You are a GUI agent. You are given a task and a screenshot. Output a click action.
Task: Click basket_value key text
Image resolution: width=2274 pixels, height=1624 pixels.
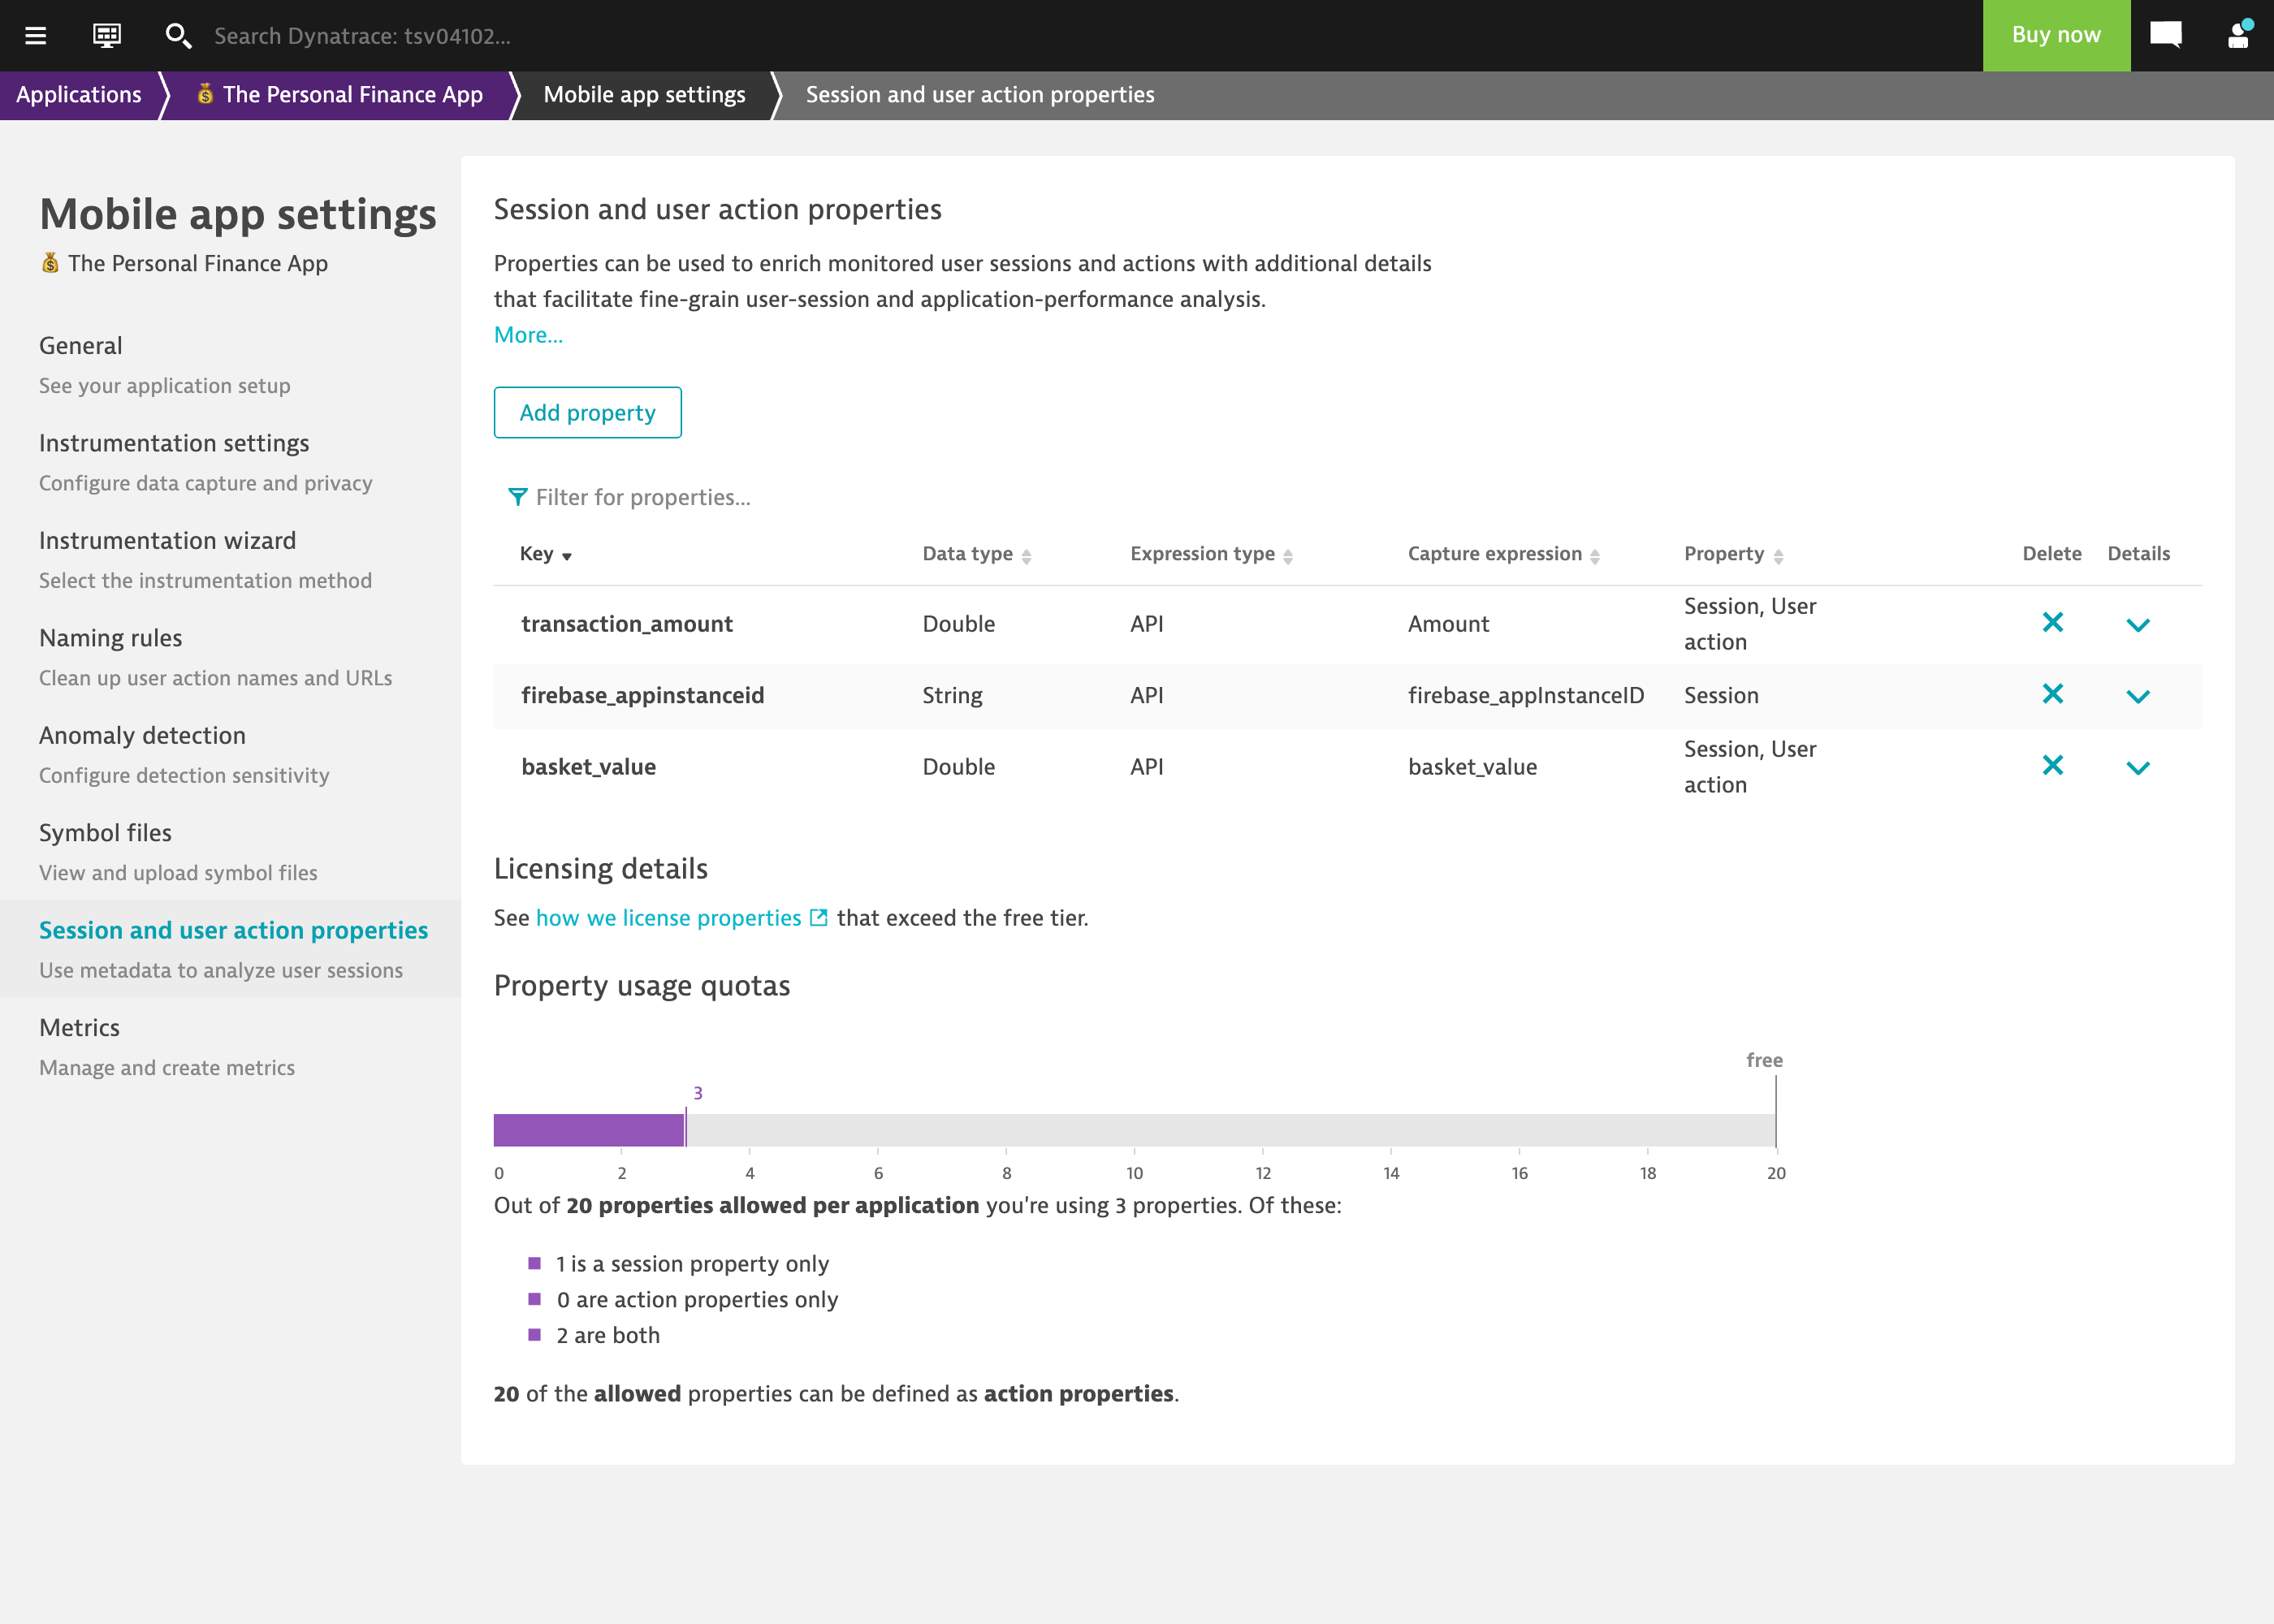589,767
